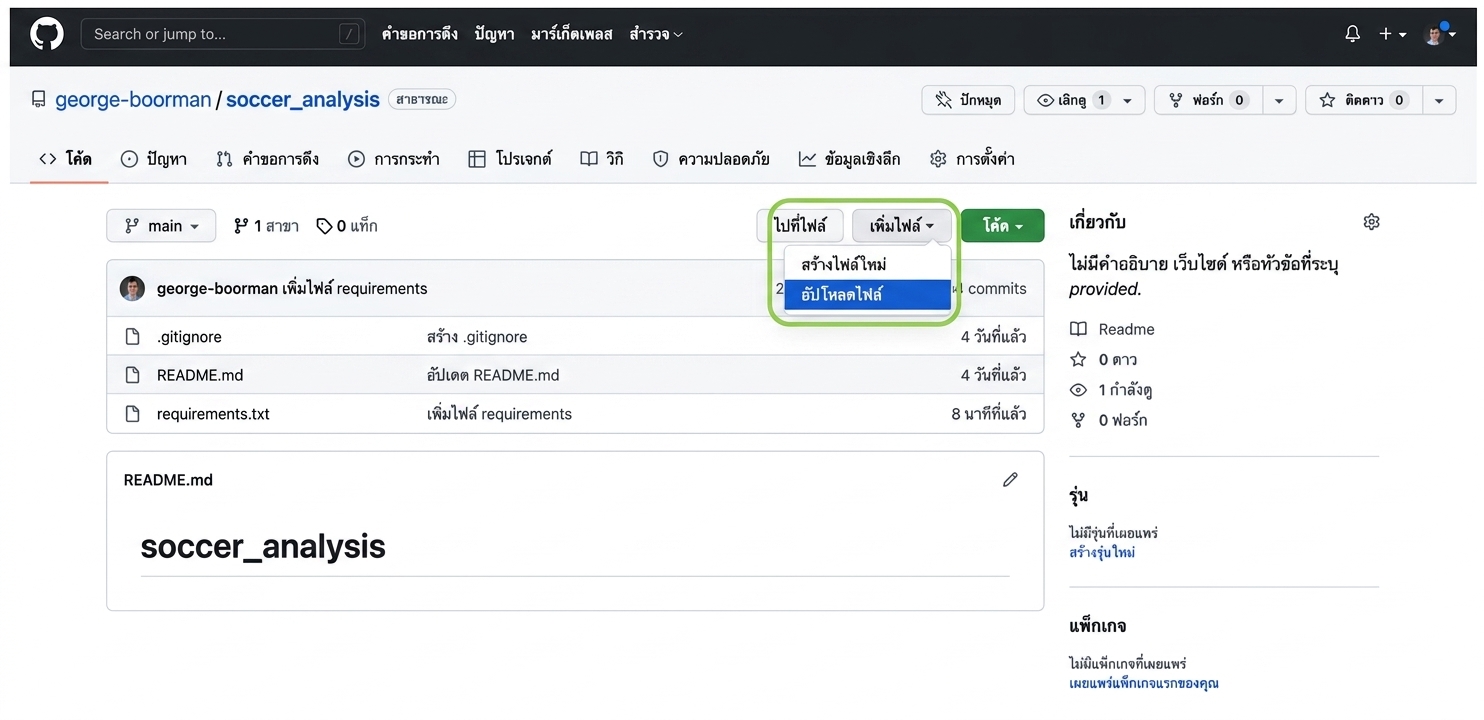Open commit message in requirements.txt row

pyautogui.click(x=499, y=414)
